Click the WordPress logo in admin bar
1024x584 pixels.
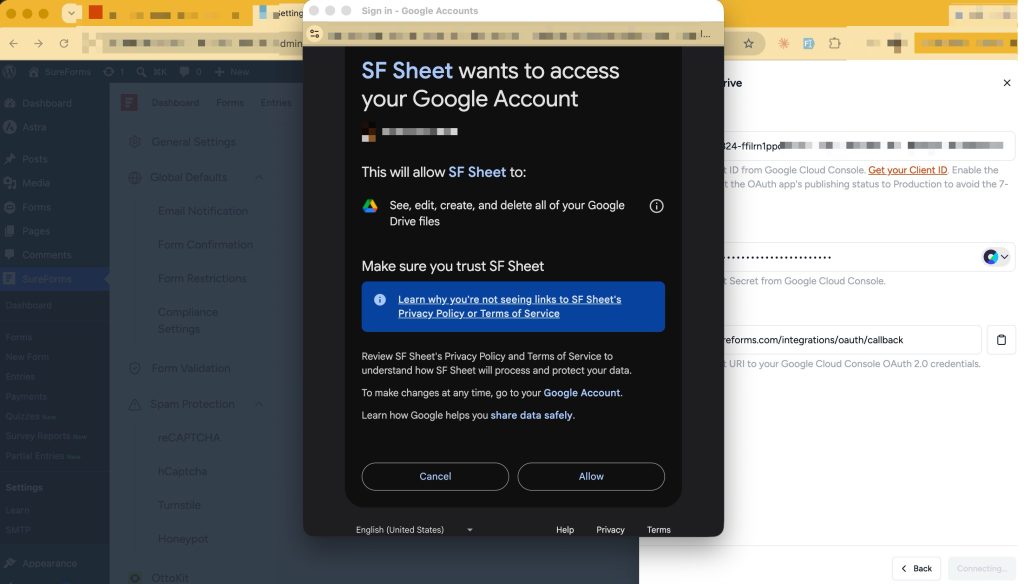click(x=10, y=72)
